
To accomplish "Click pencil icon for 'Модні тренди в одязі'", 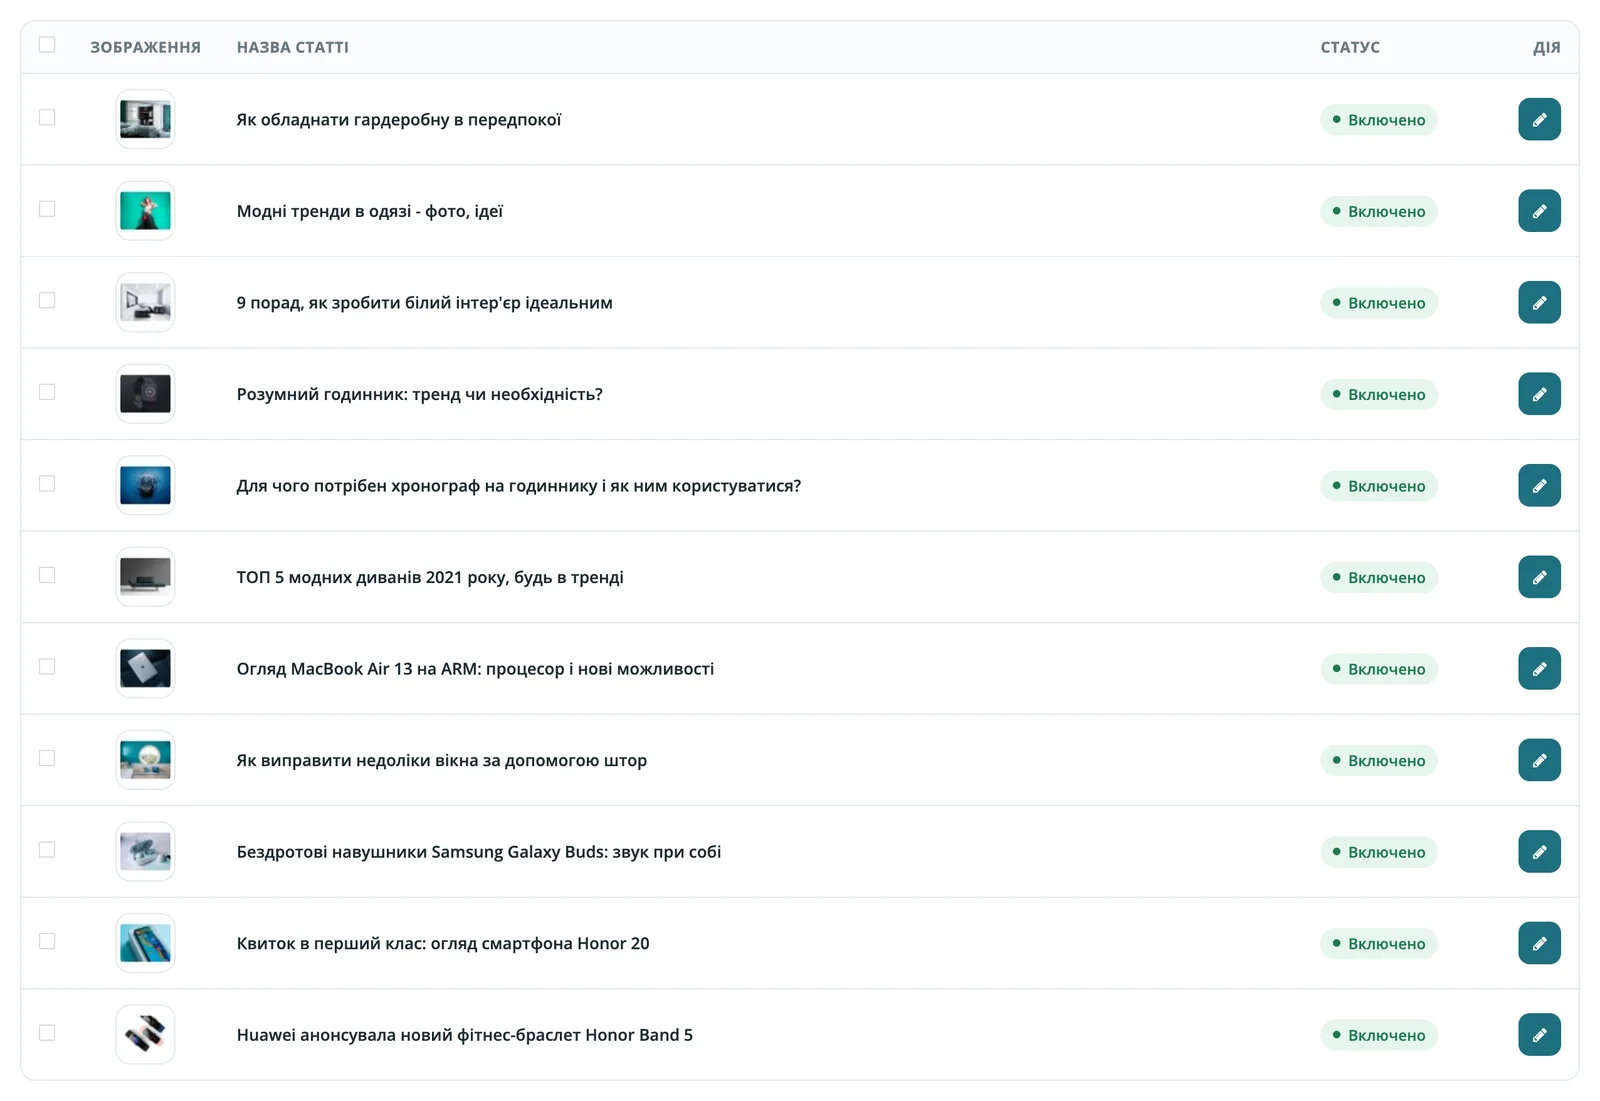I will 1539,211.
